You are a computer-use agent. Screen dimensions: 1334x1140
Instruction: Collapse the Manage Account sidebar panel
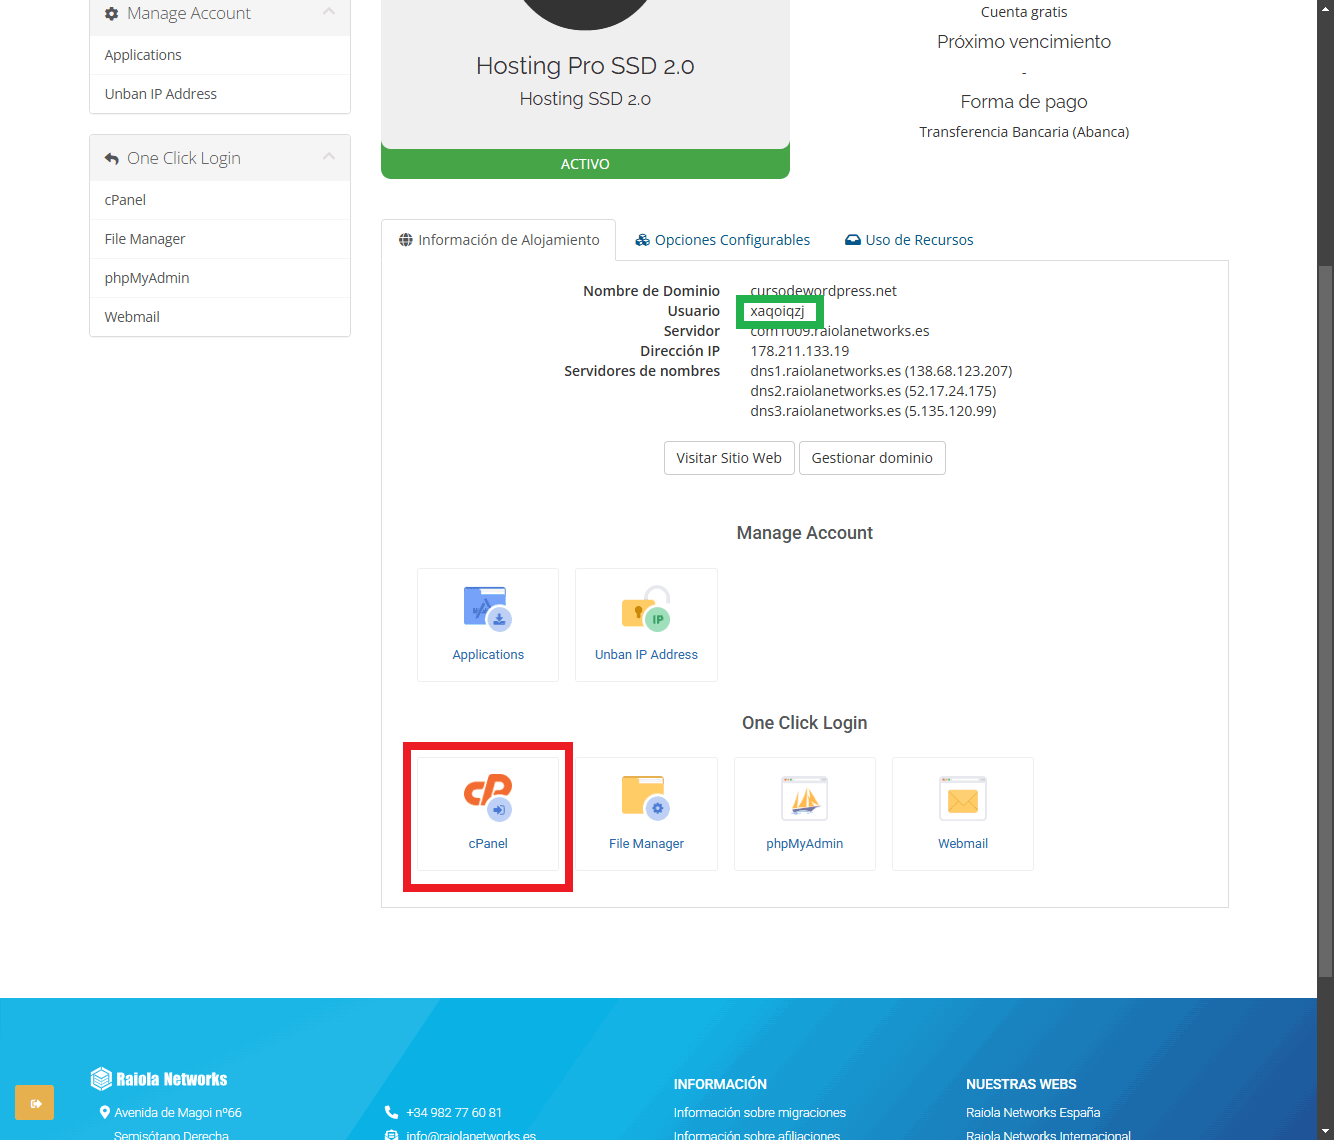click(x=329, y=12)
